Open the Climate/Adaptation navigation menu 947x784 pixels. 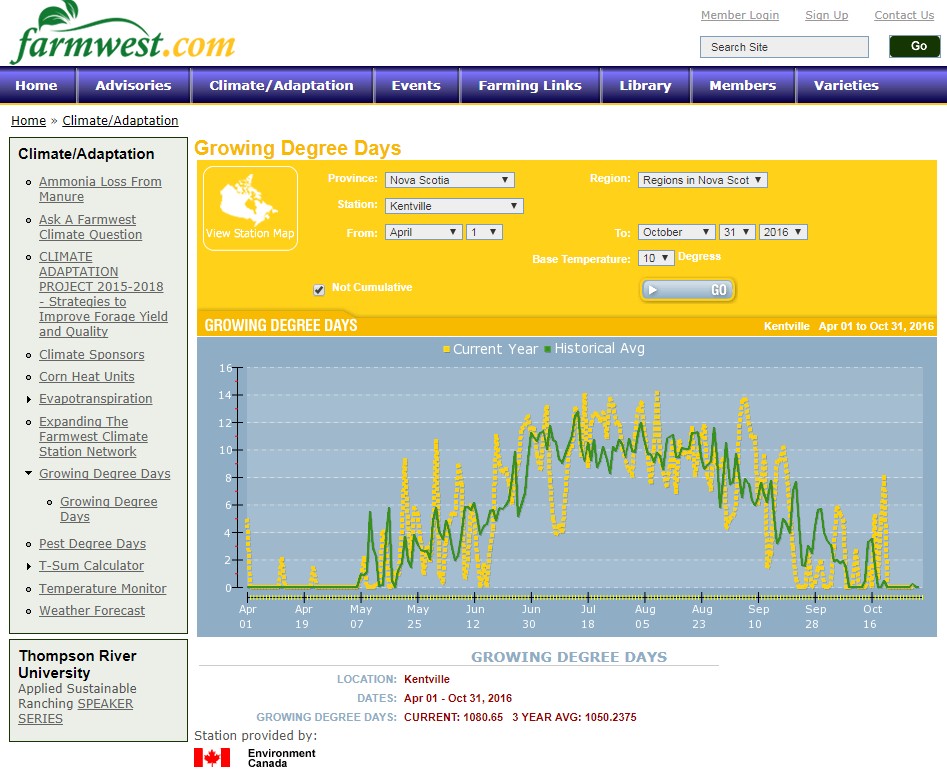tap(281, 86)
